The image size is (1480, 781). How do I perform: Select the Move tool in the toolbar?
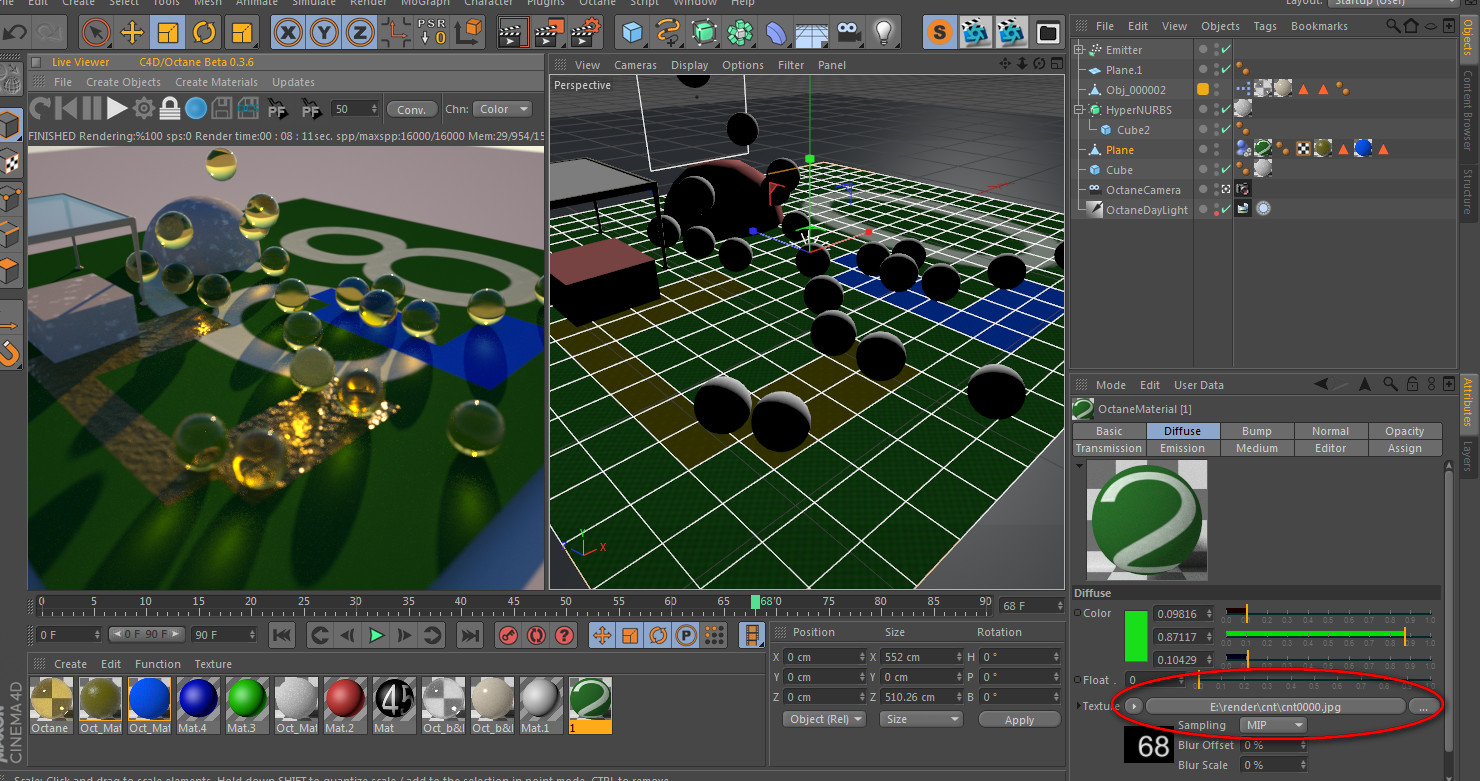(132, 33)
